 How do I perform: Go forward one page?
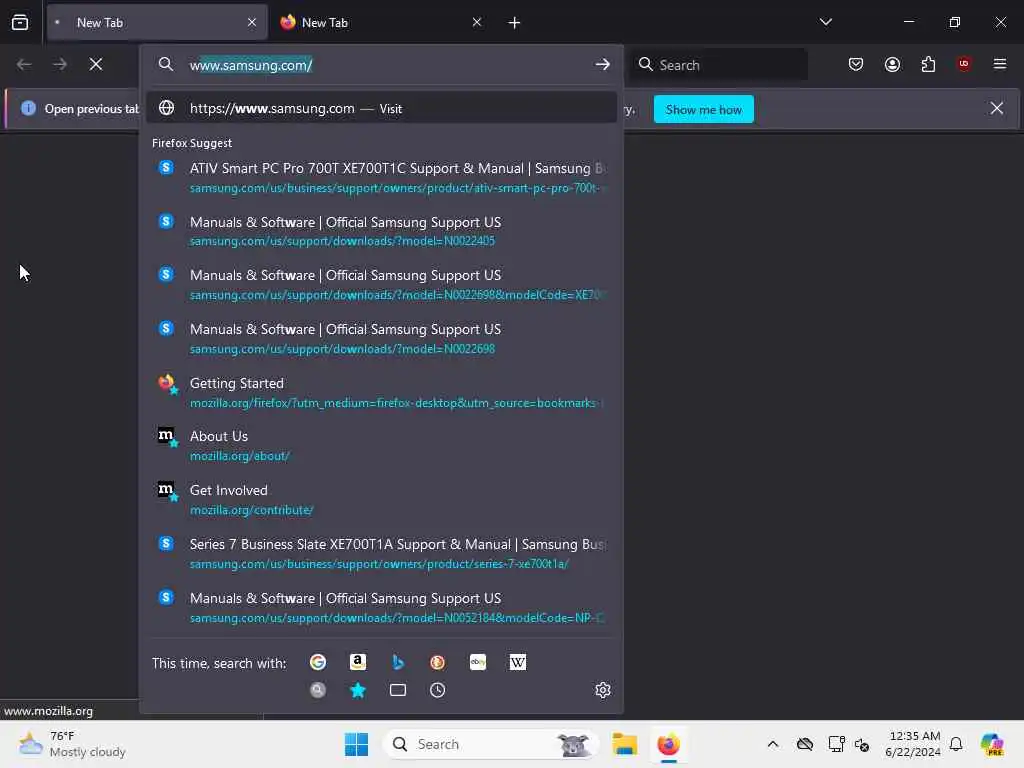click(x=60, y=64)
